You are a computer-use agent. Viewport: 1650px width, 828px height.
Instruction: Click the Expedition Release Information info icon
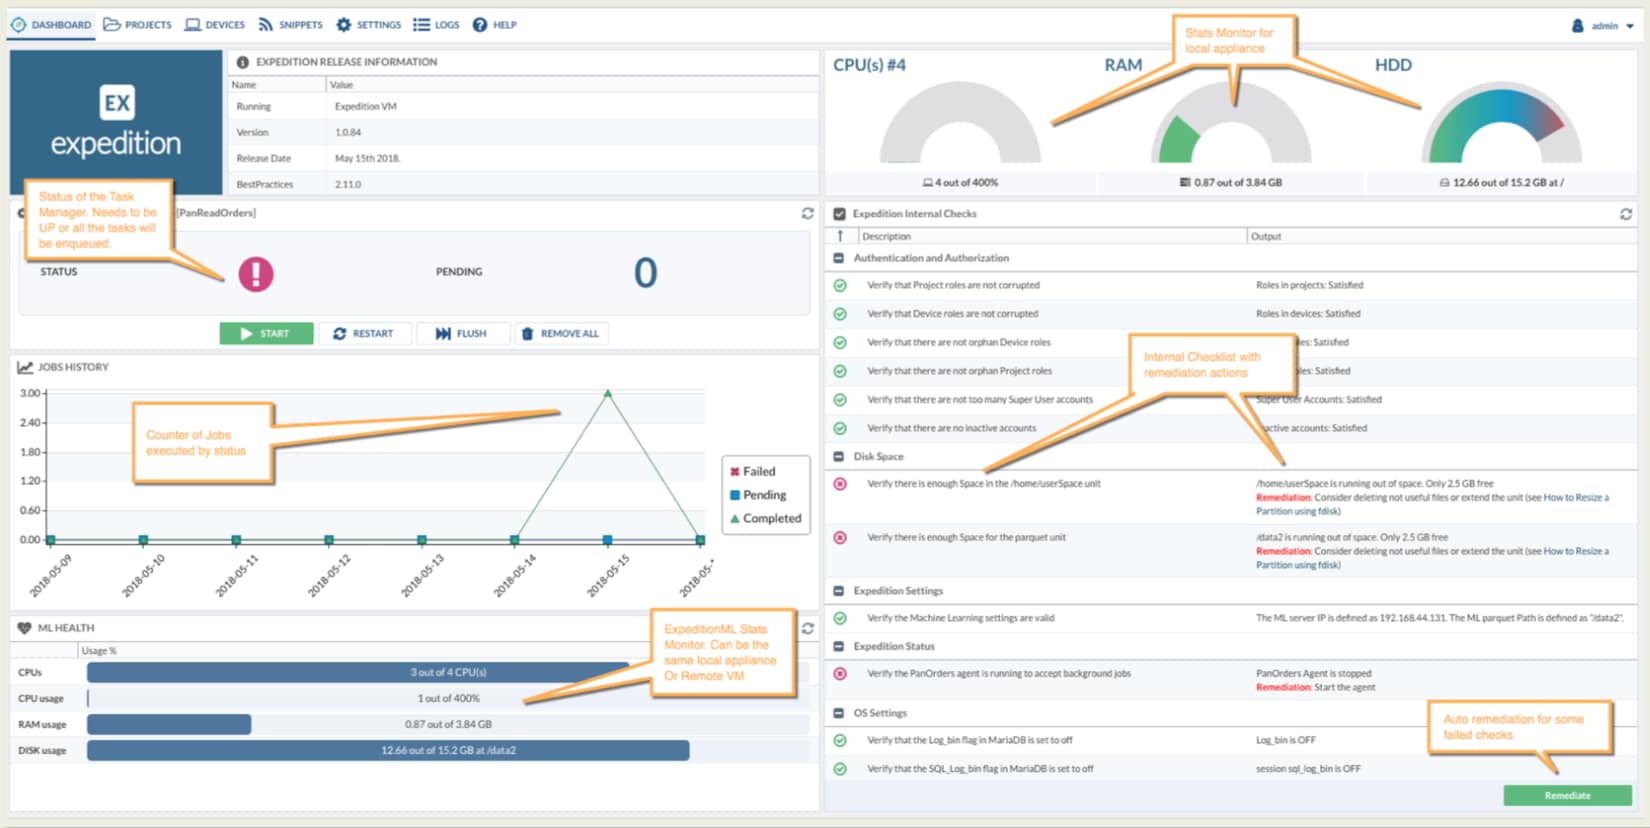(242, 62)
